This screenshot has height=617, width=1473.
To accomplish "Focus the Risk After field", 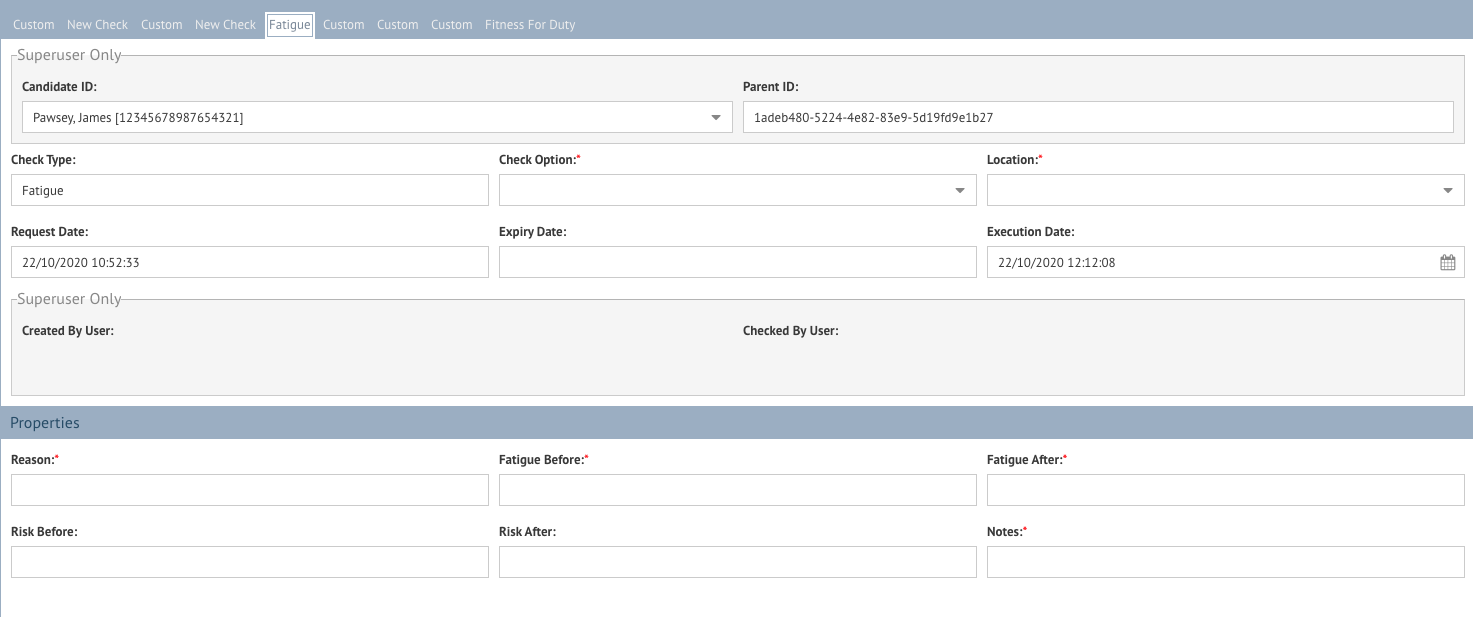I will 737,562.
